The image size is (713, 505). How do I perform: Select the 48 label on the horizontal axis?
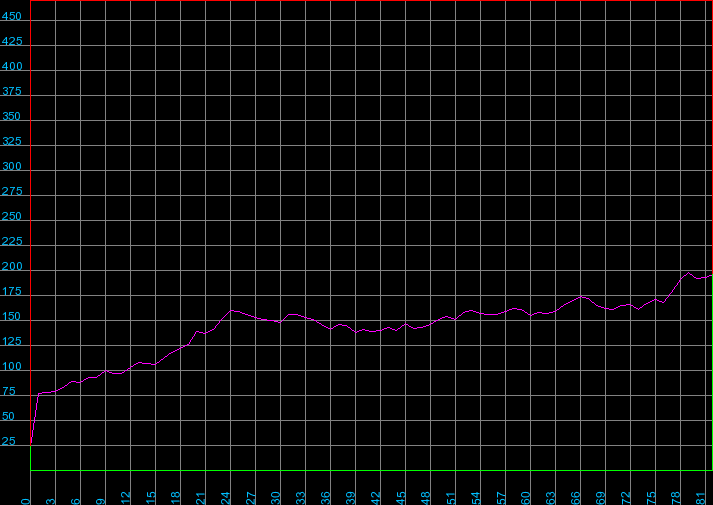click(426, 498)
